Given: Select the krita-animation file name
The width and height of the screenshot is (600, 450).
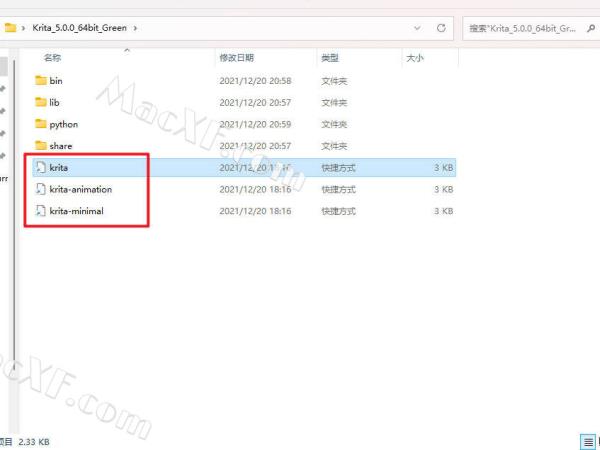Looking at the screenshot, I should [x=81, y=189].
